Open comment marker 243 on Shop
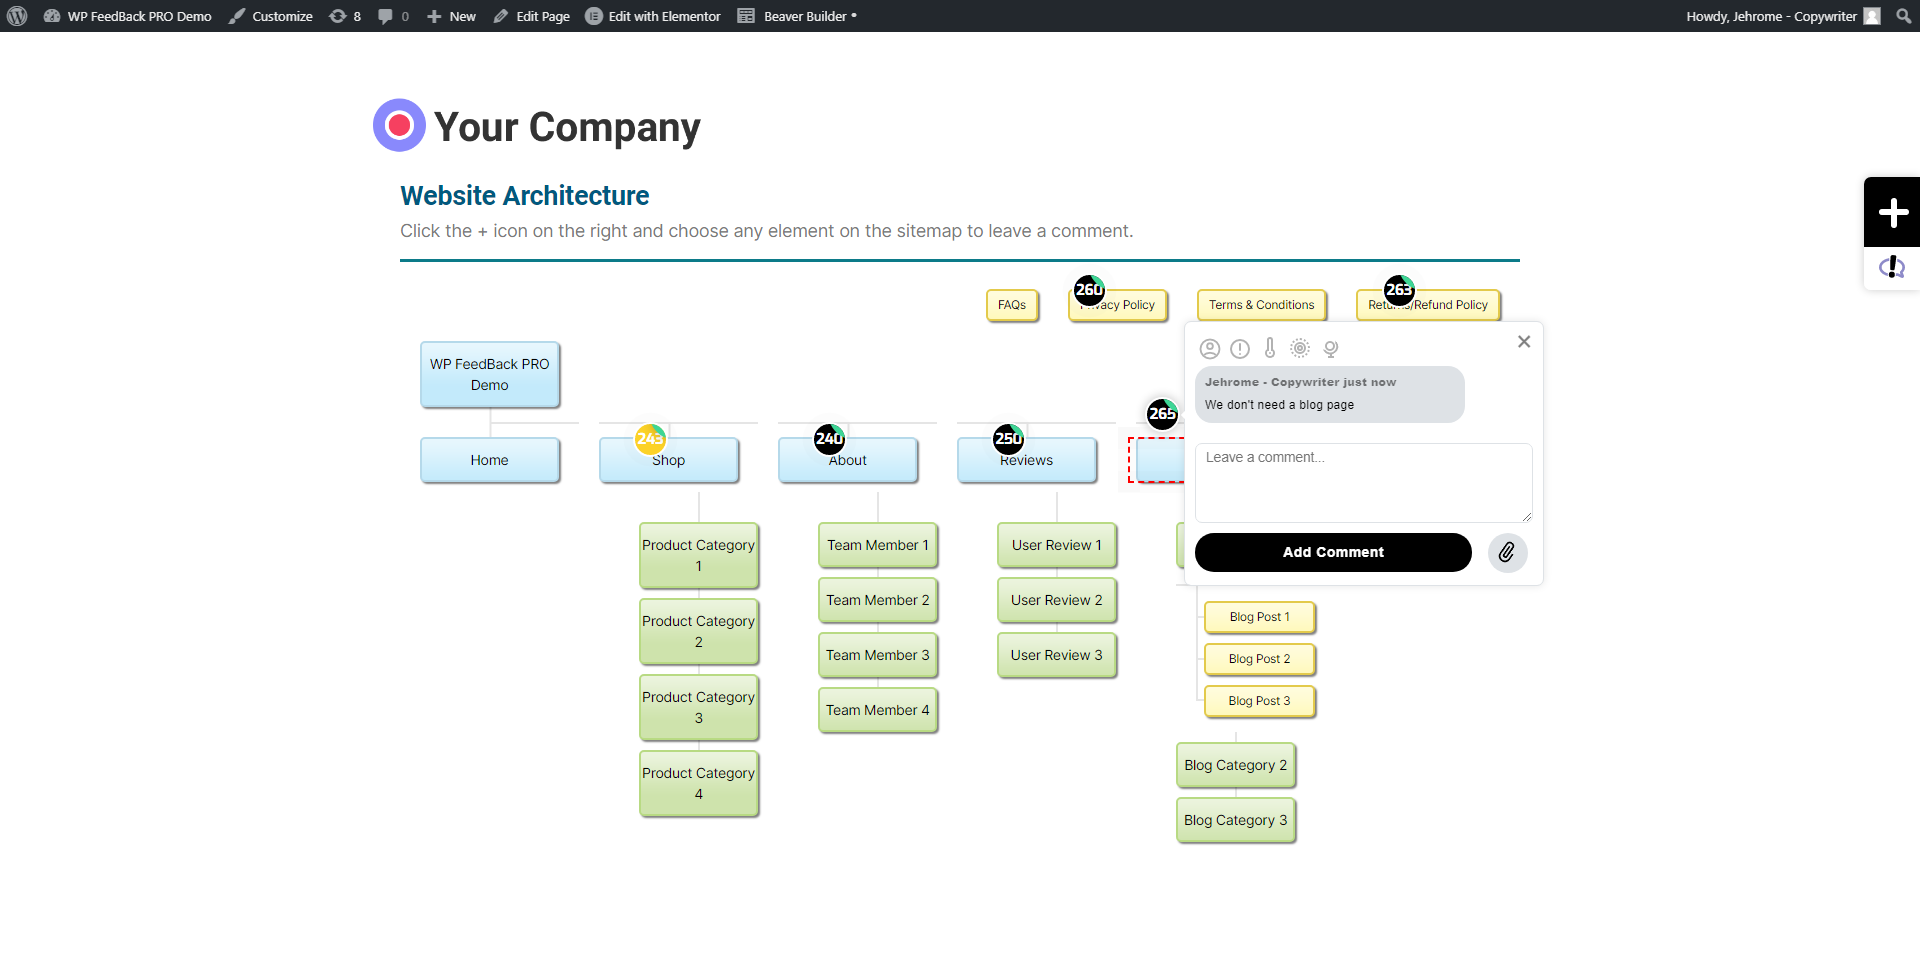1920x969 pixels. [x=650, y=438]
